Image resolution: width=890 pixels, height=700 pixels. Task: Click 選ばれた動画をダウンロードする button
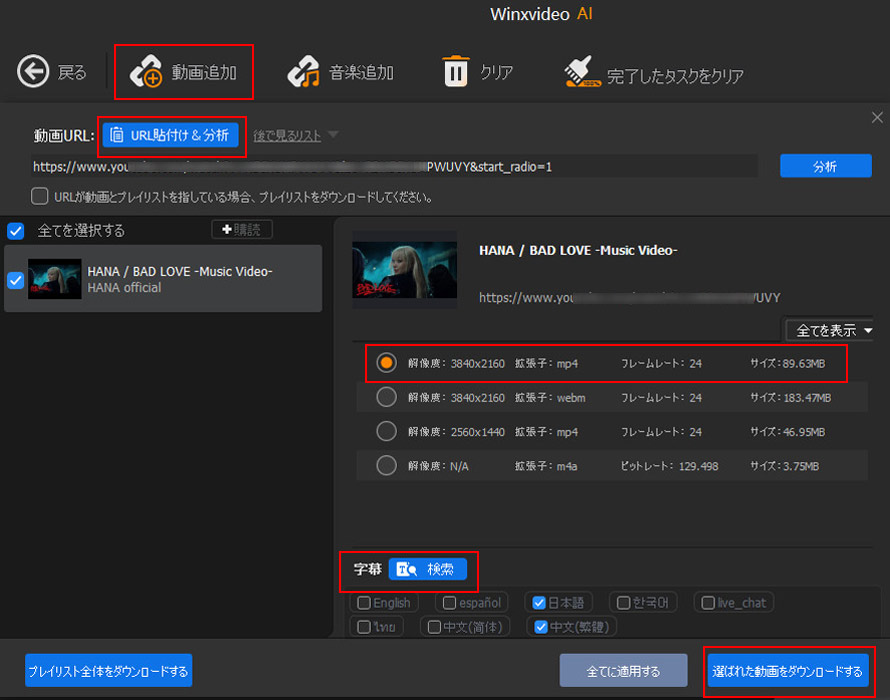[786, 671]
